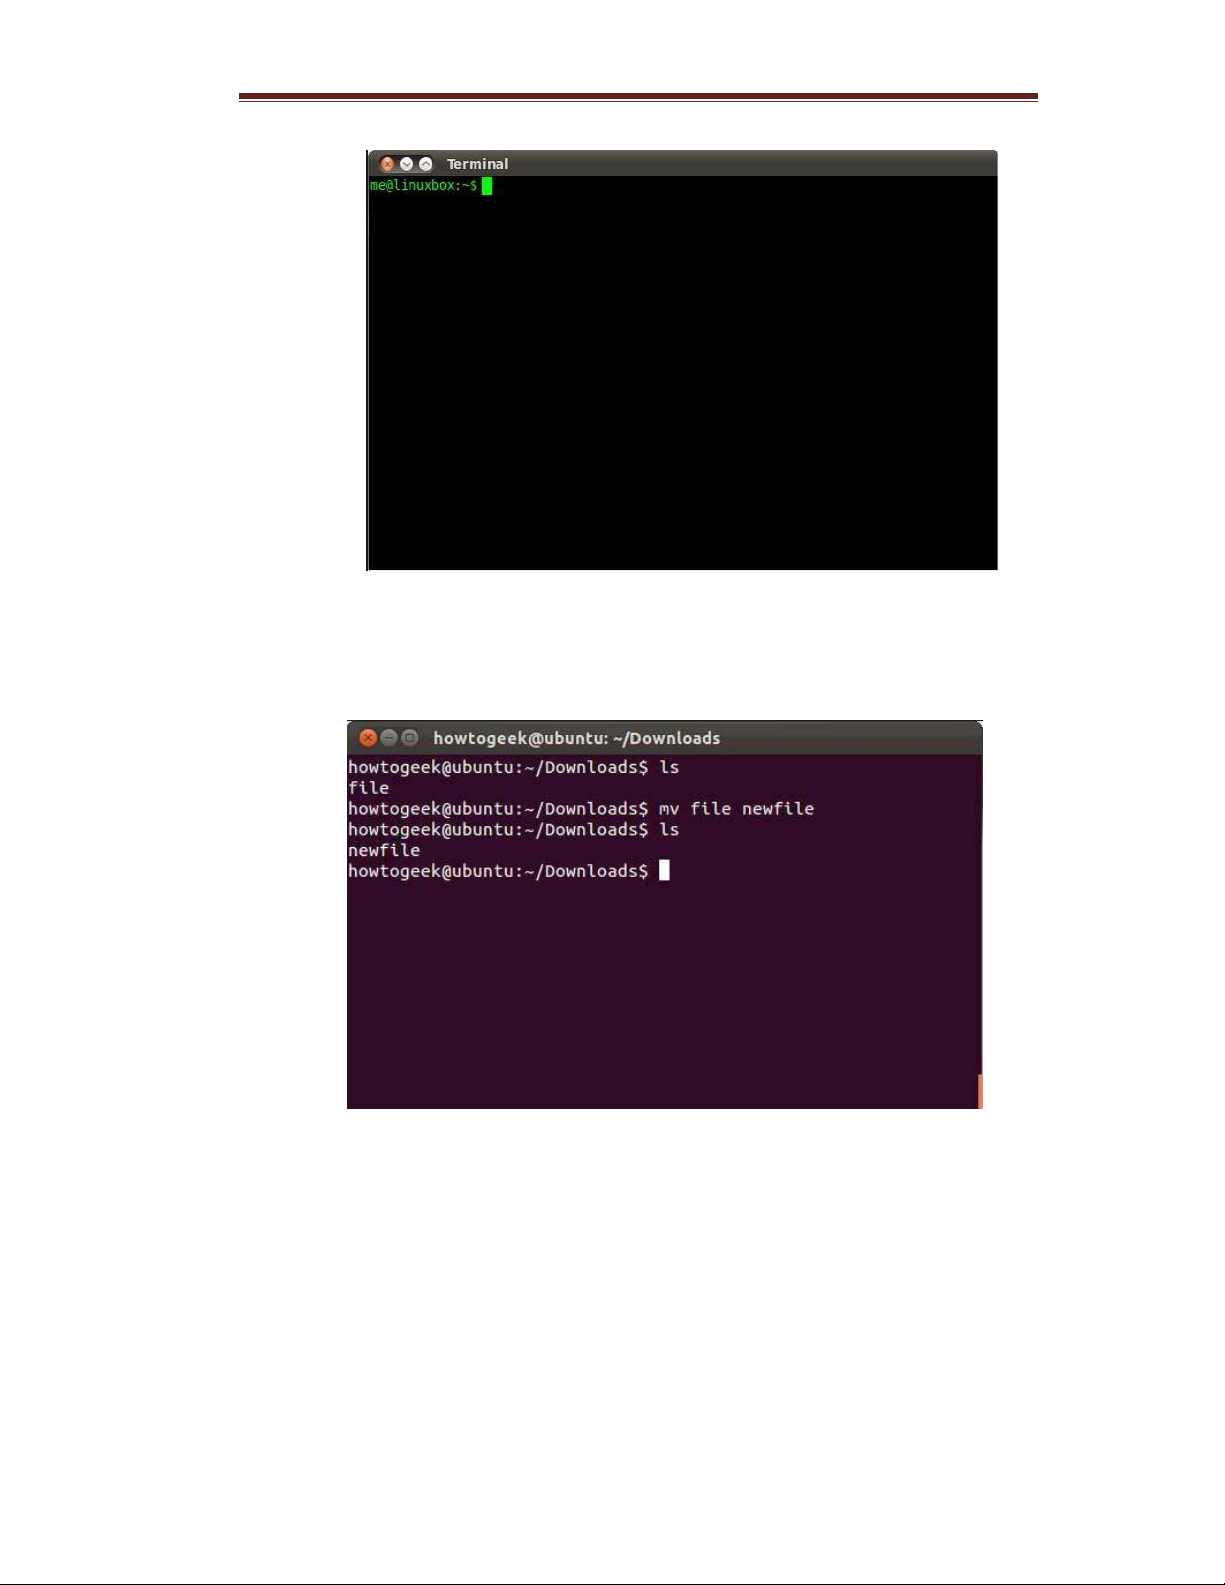
Task: Close the me@linuxbox Terminal window
Action: [x=388, y=164]
